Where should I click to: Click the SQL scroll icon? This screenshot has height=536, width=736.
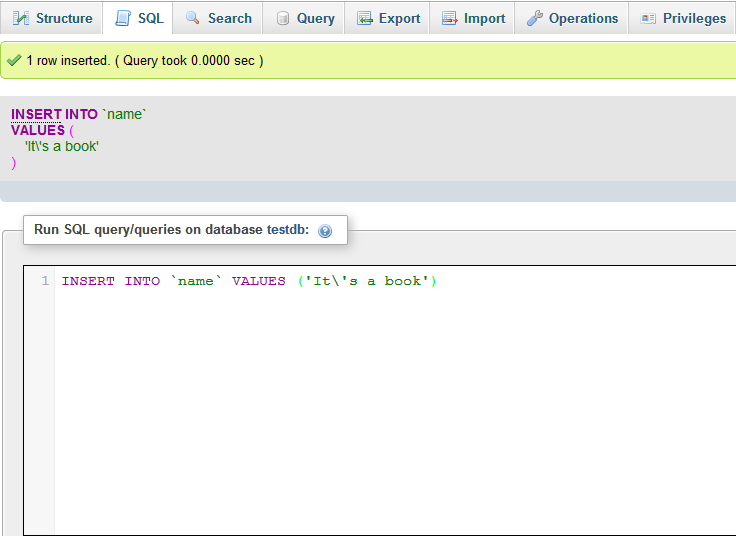pos(123,18)
